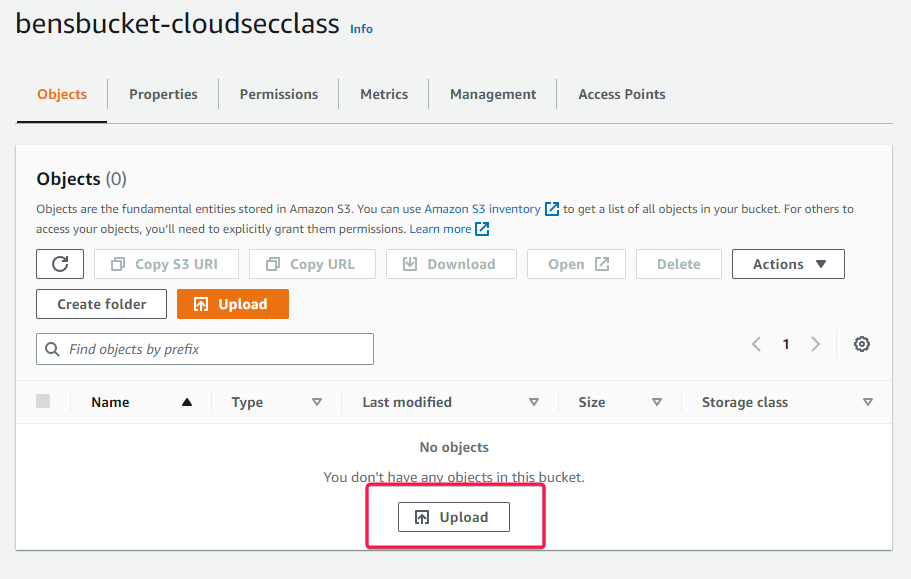This screenshot has height=579, width=911.
Task: Open the Management tab
Action: point(493,94)
